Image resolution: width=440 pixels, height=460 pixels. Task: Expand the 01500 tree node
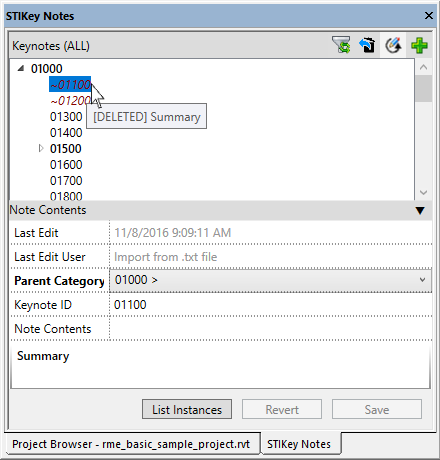point(41,148)
